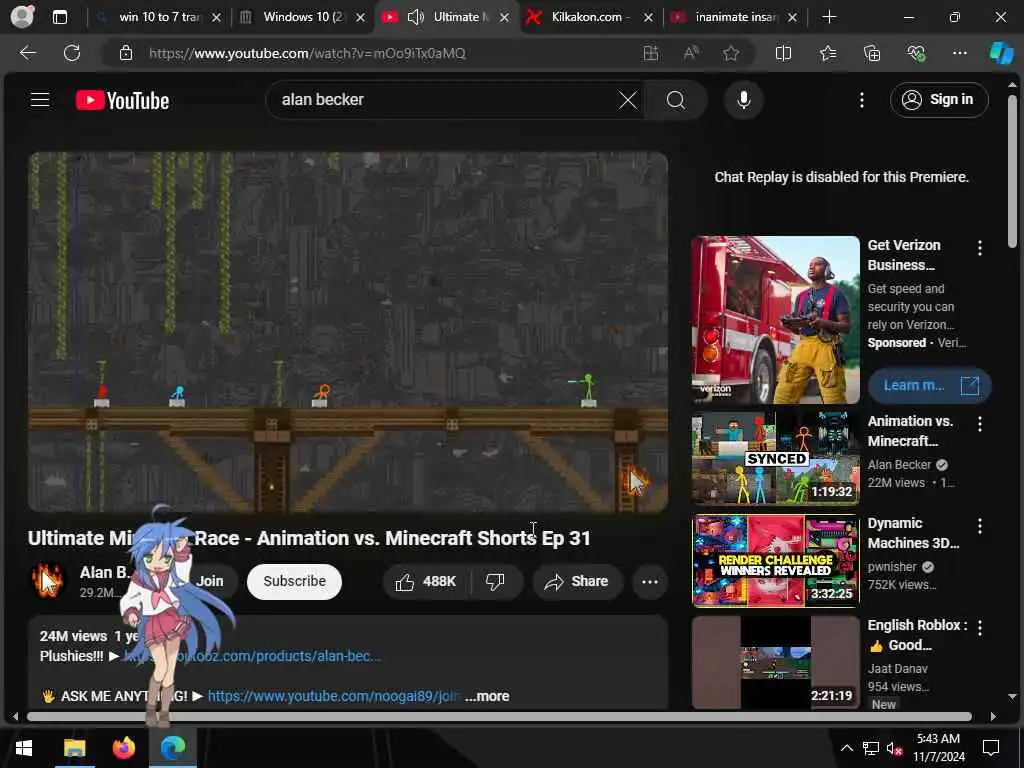1024x768 pixels.
Task: Refresh the page
Action: [x=72, y=53]
